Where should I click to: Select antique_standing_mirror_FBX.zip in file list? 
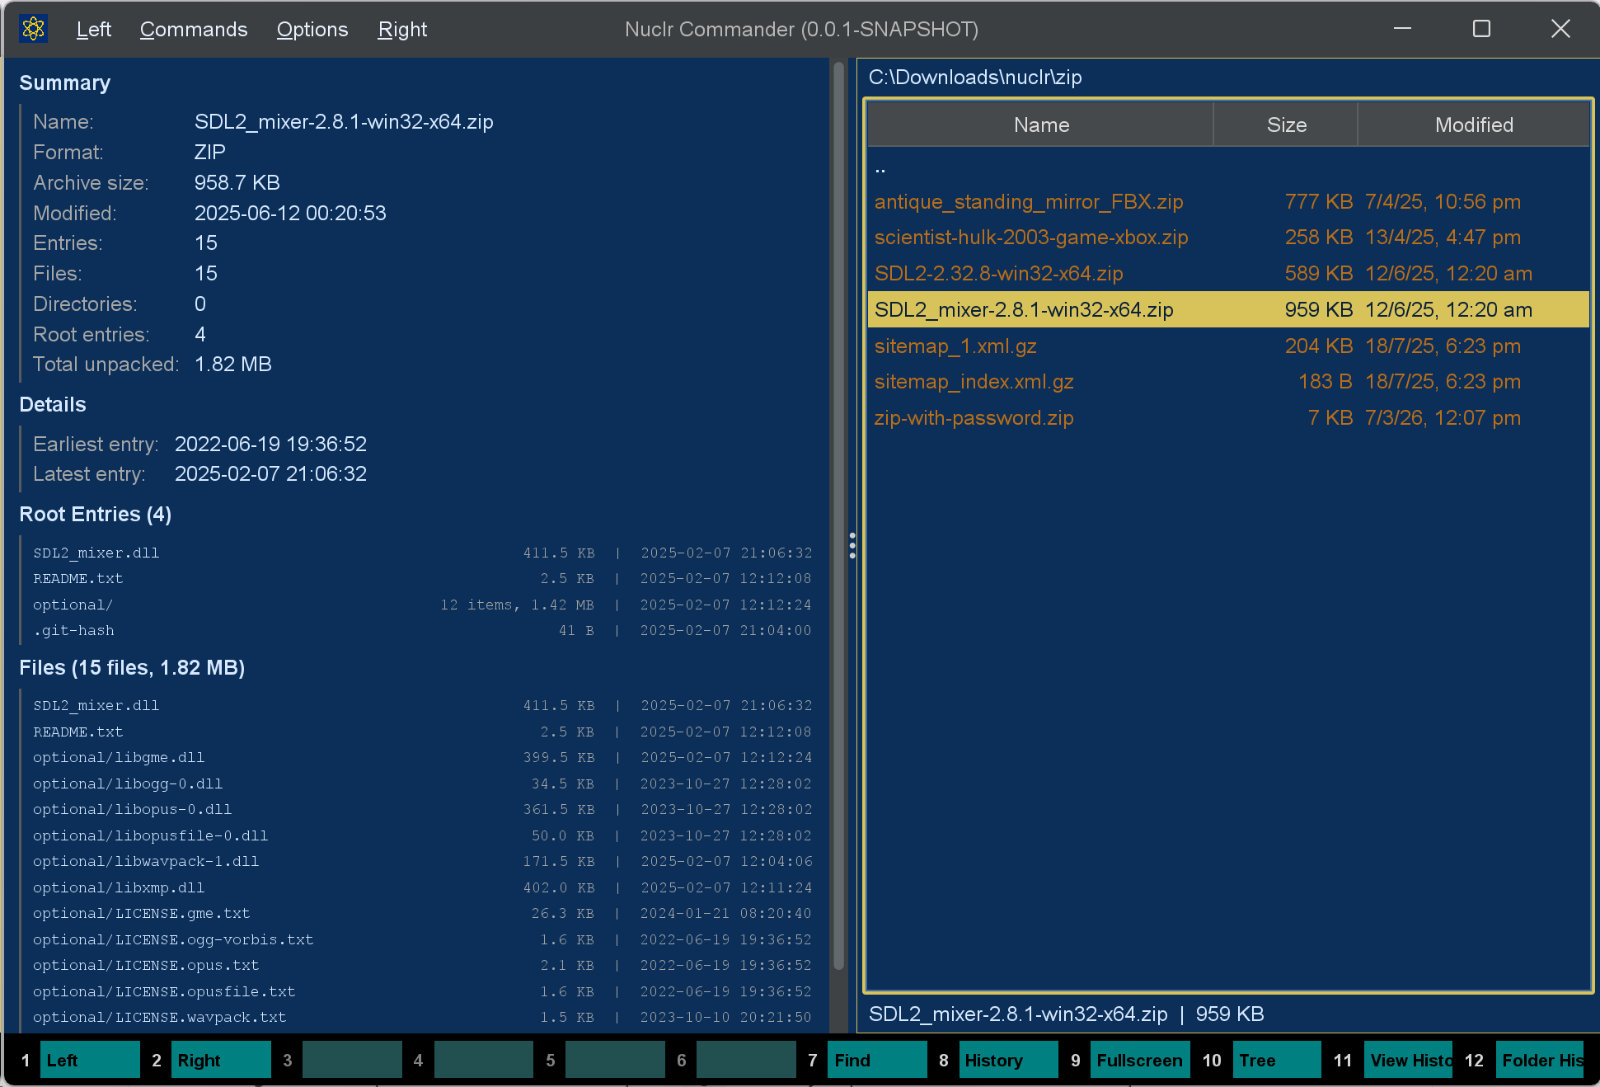coord(1228,202)
